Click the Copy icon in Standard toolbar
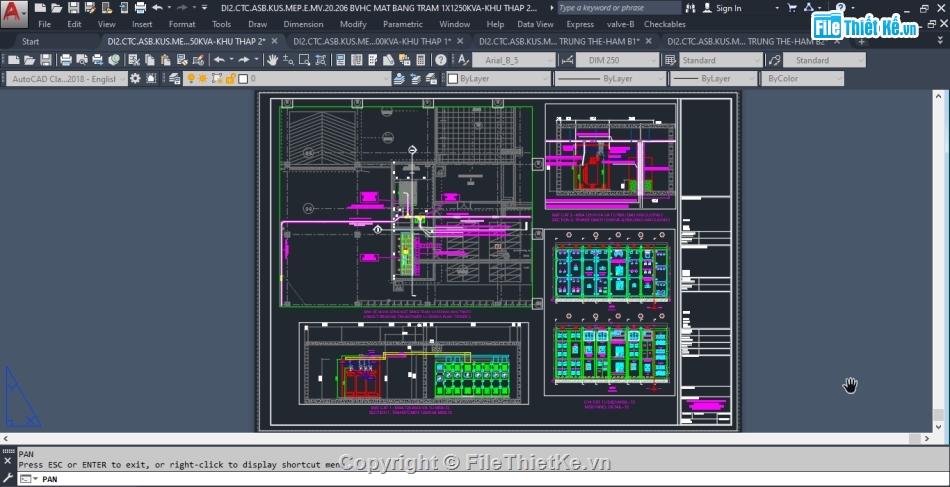This screenshot has height=487, width=950. point(150,60)
